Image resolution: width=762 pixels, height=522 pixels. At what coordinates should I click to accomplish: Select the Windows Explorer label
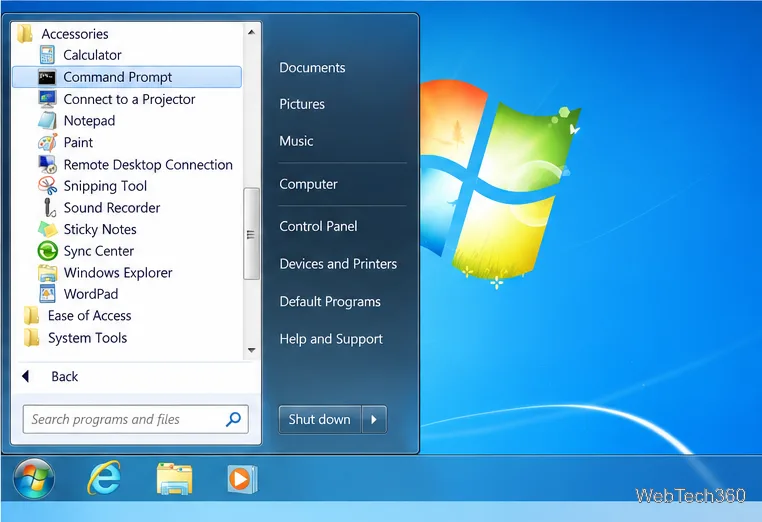(x=118, y=273)
